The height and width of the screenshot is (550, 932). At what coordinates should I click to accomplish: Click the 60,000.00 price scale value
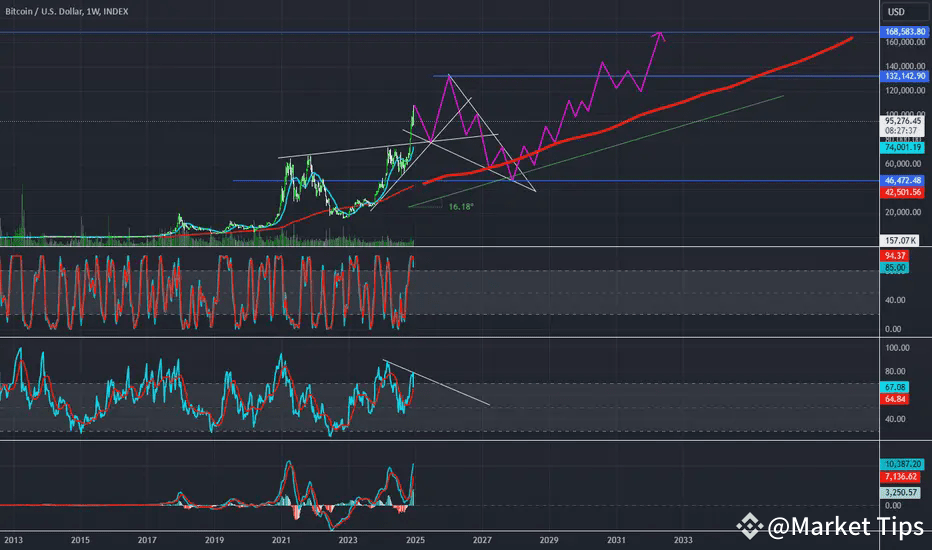tap(902, 164)
